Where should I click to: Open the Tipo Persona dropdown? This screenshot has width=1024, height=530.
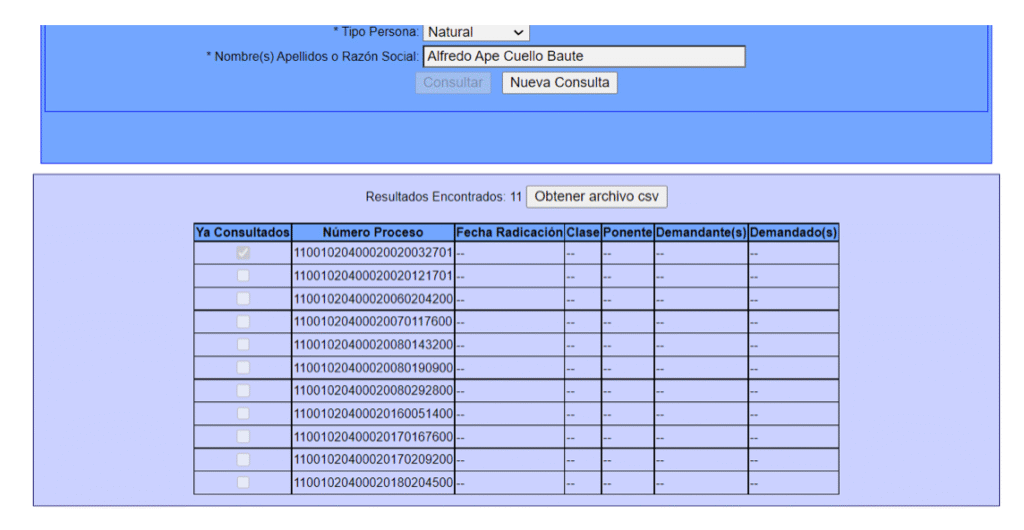pyautogui.click(x=476, y=32)
